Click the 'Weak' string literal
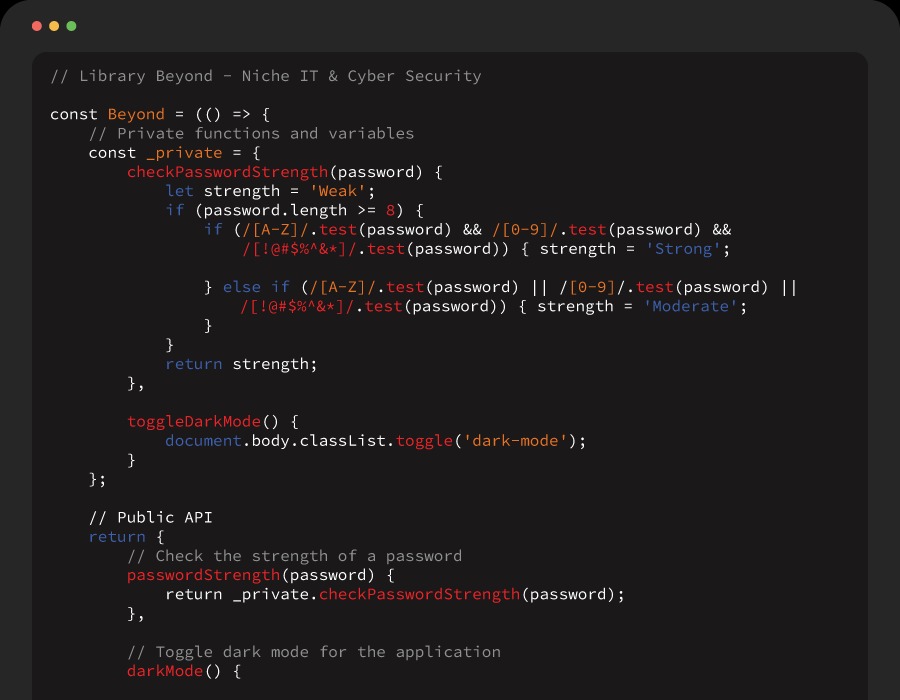Image resolution: width=900 pixels, height=700 pixels. (x=338, y=191)
